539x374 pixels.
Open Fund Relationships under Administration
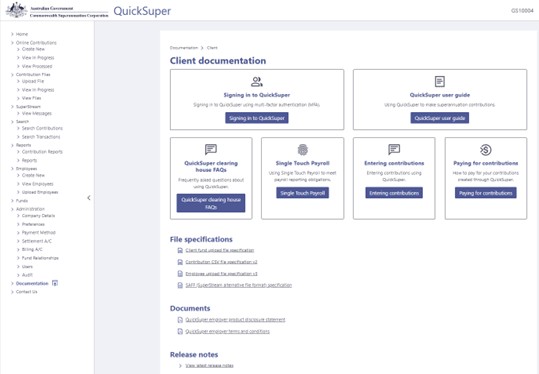pos(40,258)
